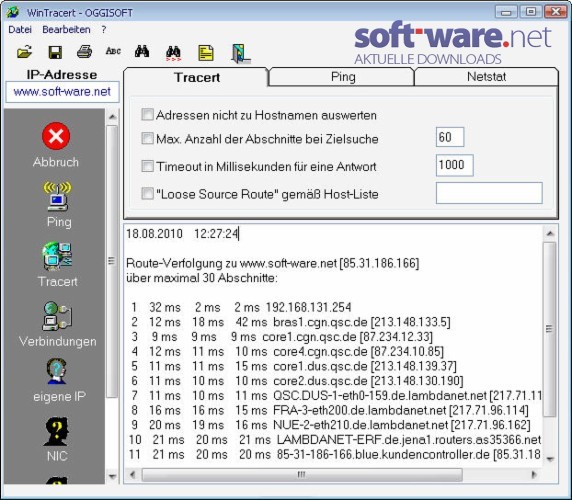Switch to the Netstat tab
572x500 pixels.
[486, 77]
